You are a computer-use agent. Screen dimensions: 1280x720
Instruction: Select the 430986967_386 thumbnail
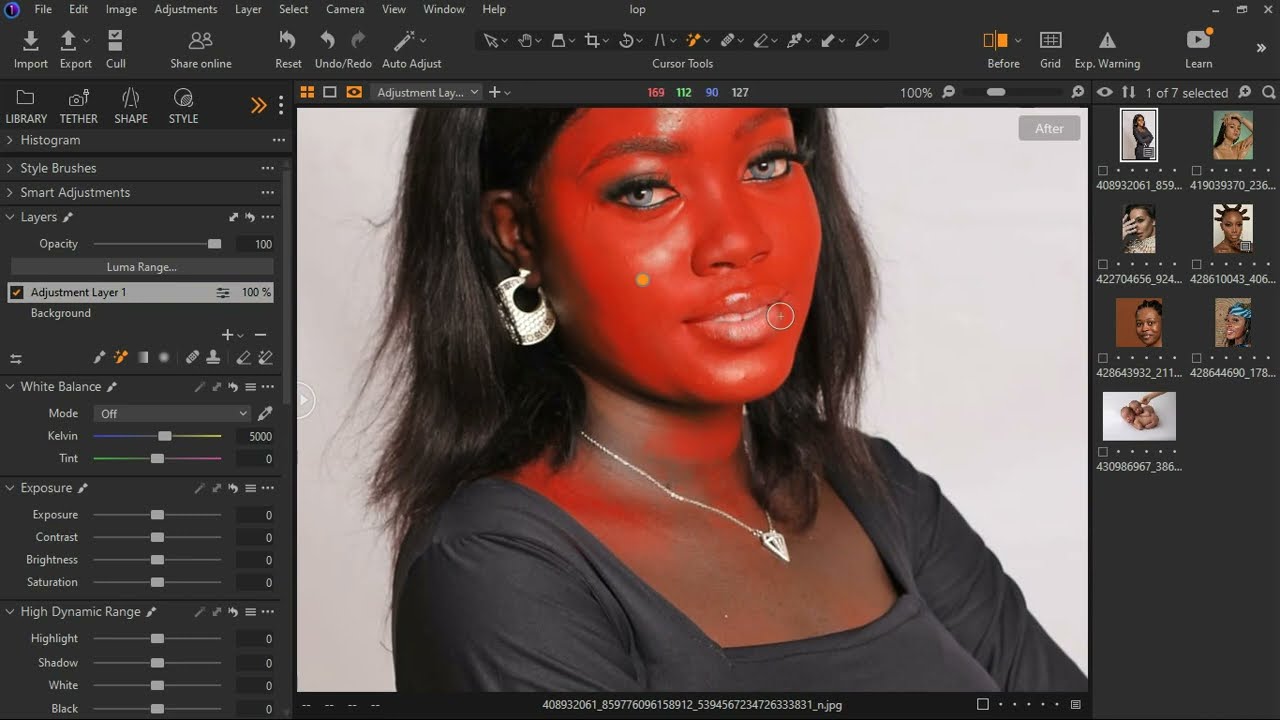click(1139, 416)
